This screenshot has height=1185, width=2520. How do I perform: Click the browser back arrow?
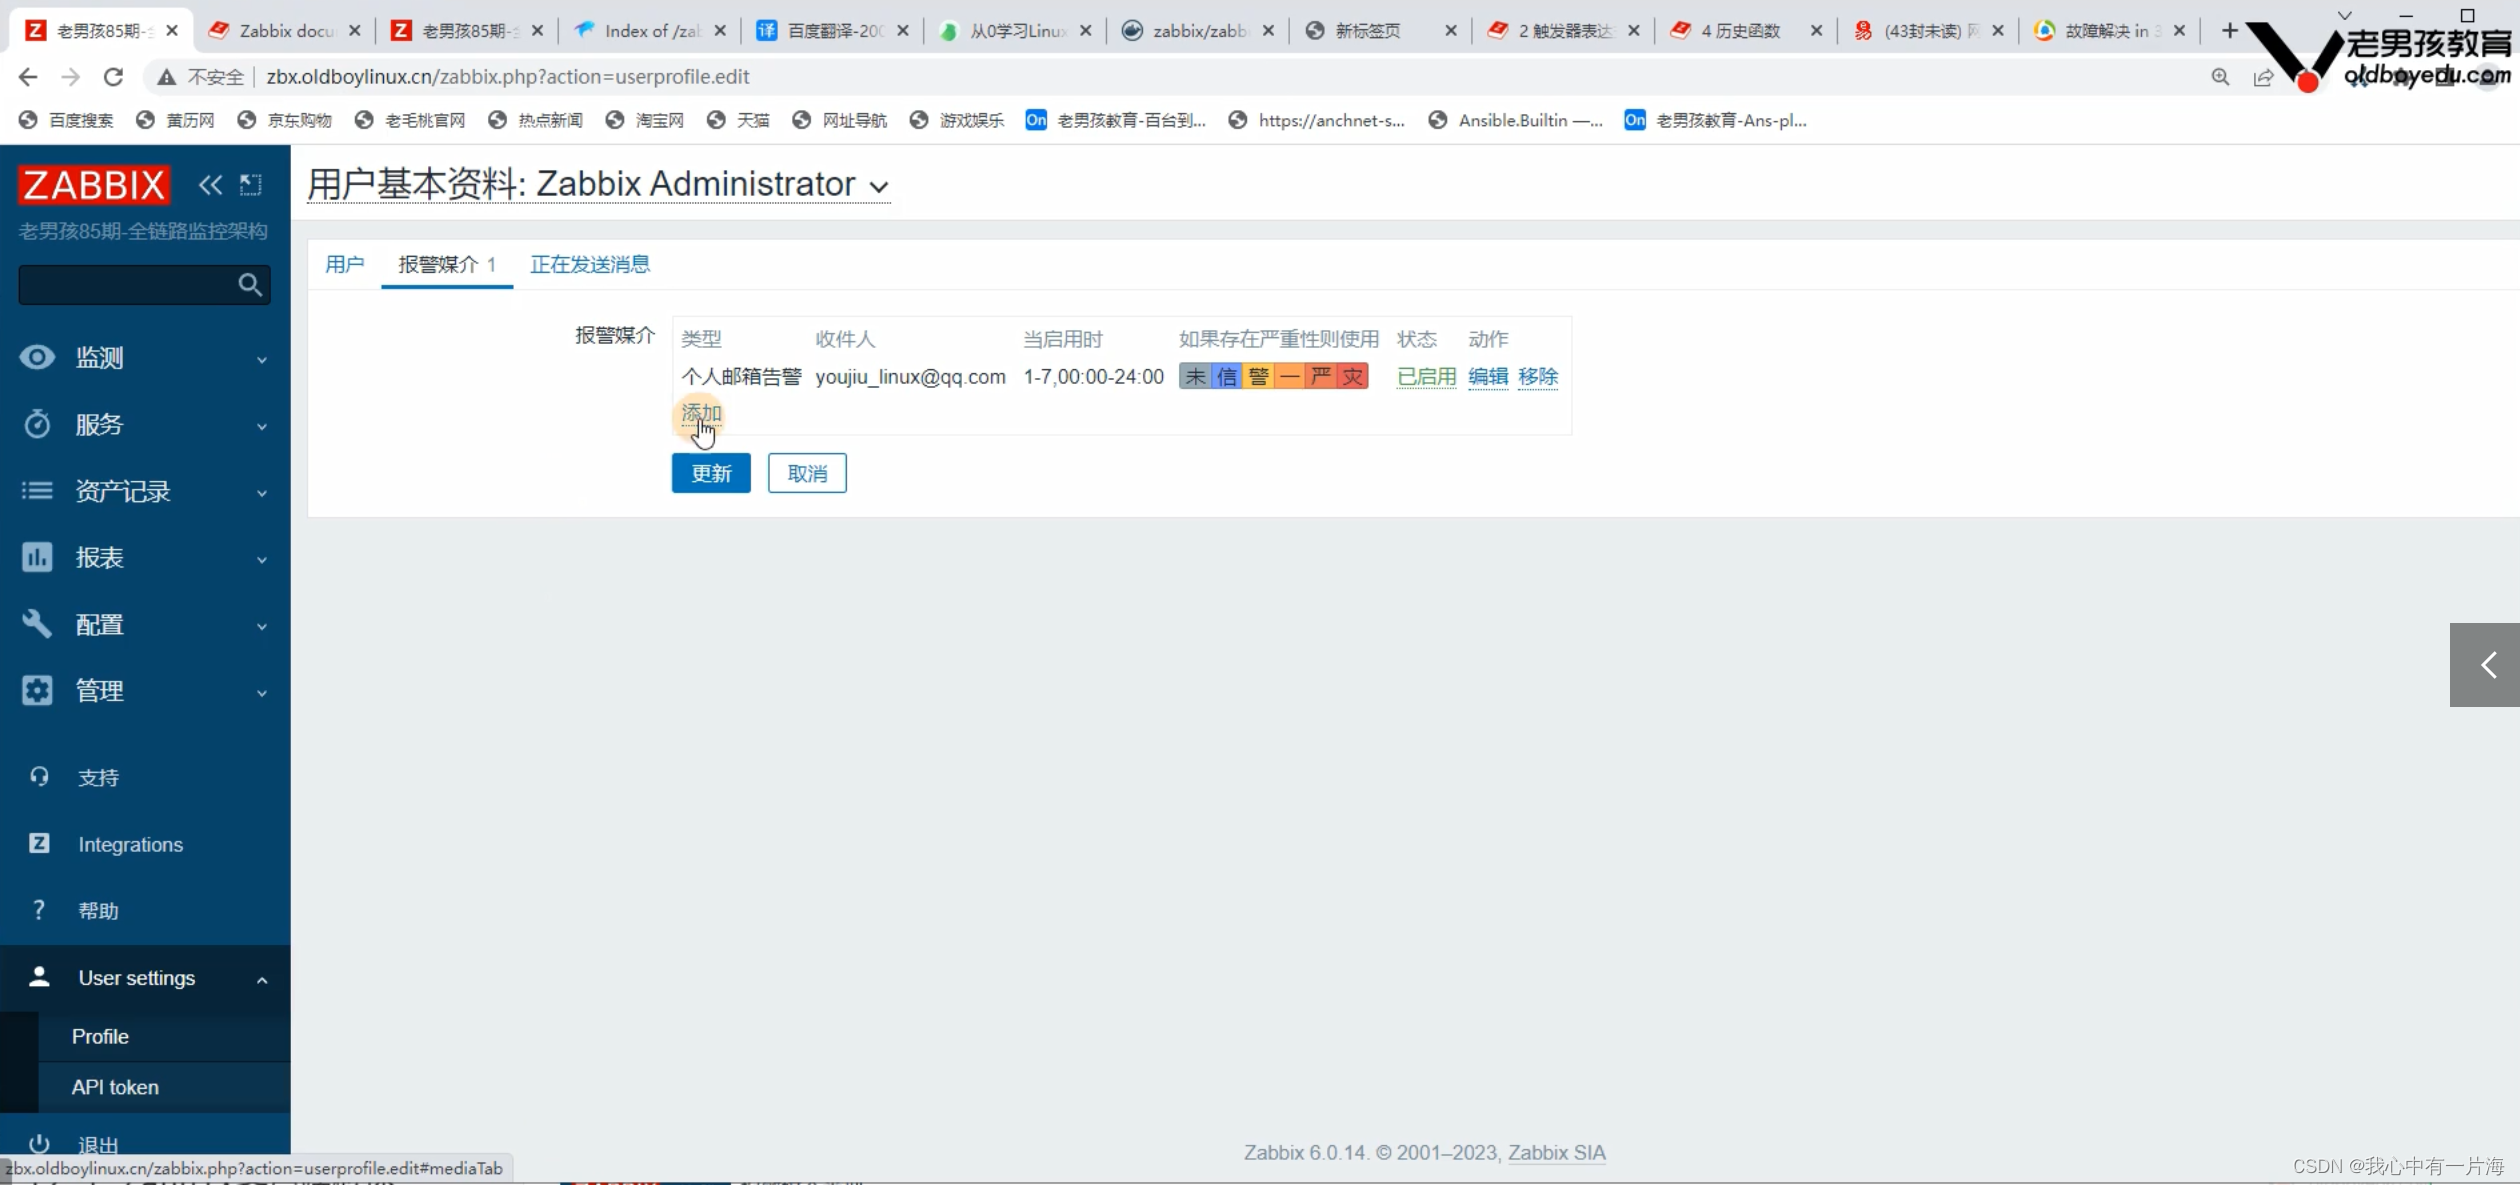[x=28, y=77]
